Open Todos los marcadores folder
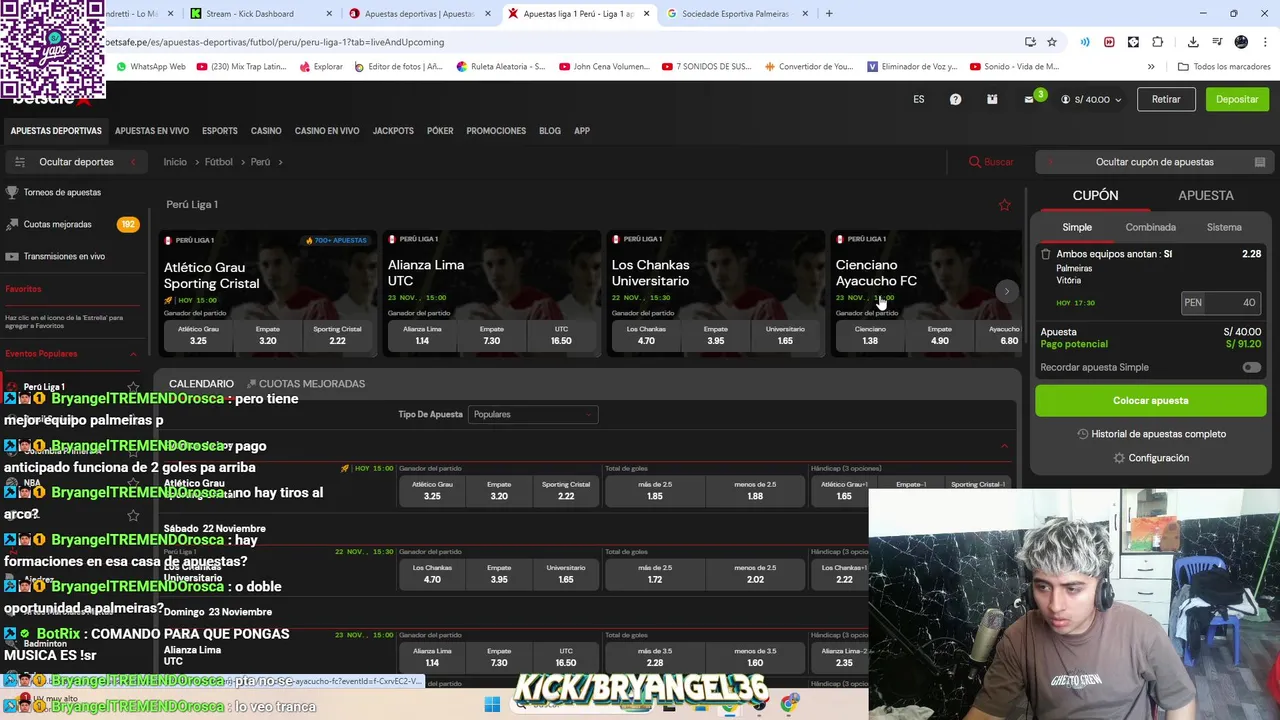1280x720 pixels. tap(1224, 67)
